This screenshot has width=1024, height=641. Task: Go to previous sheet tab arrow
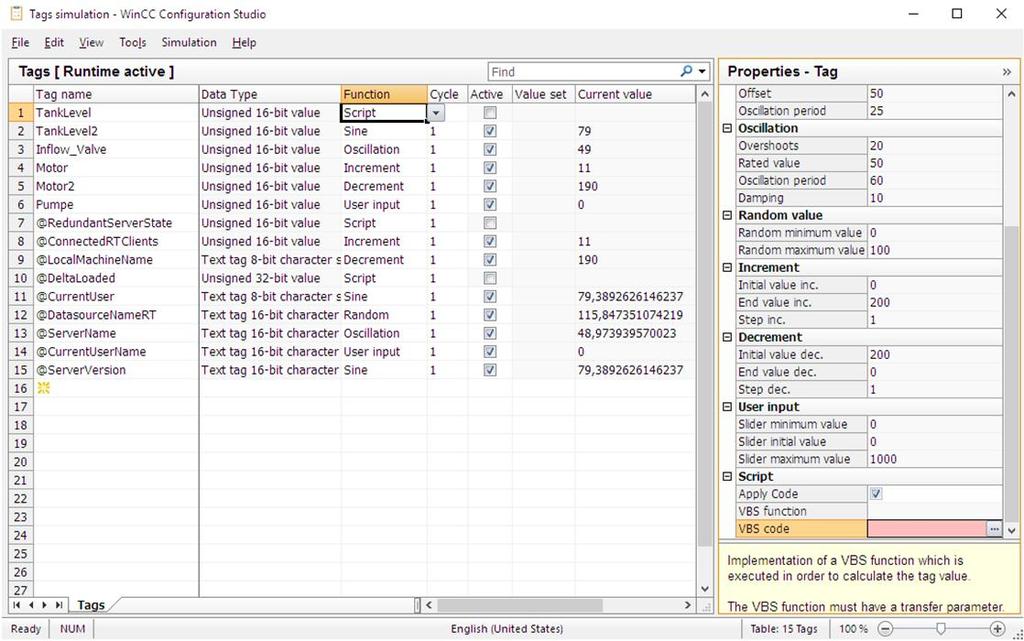click(31, 605)
